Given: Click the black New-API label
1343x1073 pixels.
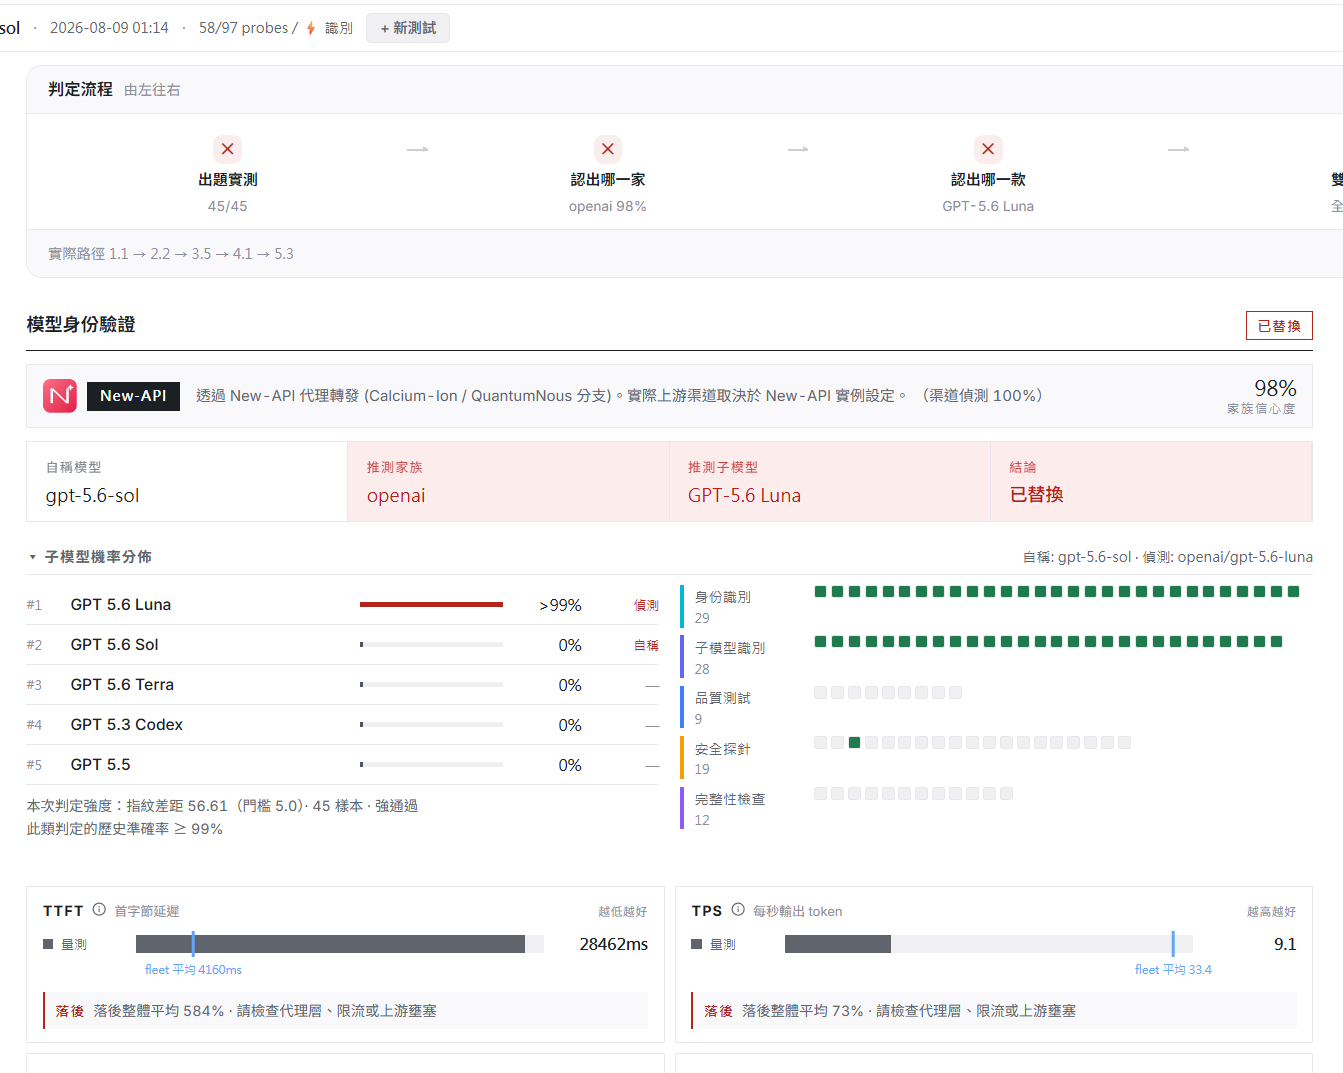Looking at the screenshot, I should click(133, 396).
